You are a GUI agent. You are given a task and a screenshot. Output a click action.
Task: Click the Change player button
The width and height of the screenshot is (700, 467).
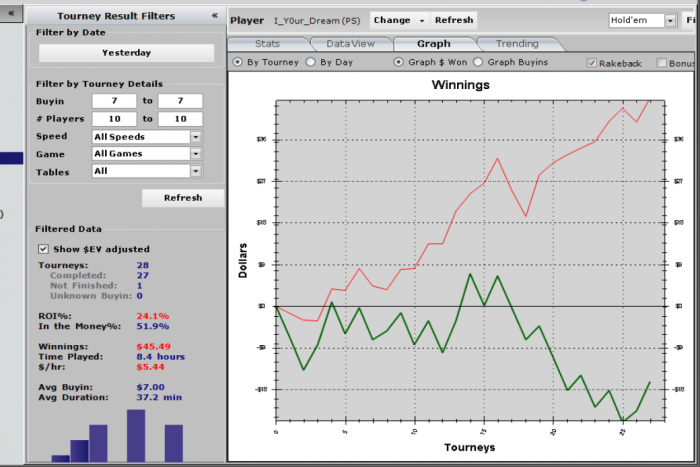(x=399, y=20)
